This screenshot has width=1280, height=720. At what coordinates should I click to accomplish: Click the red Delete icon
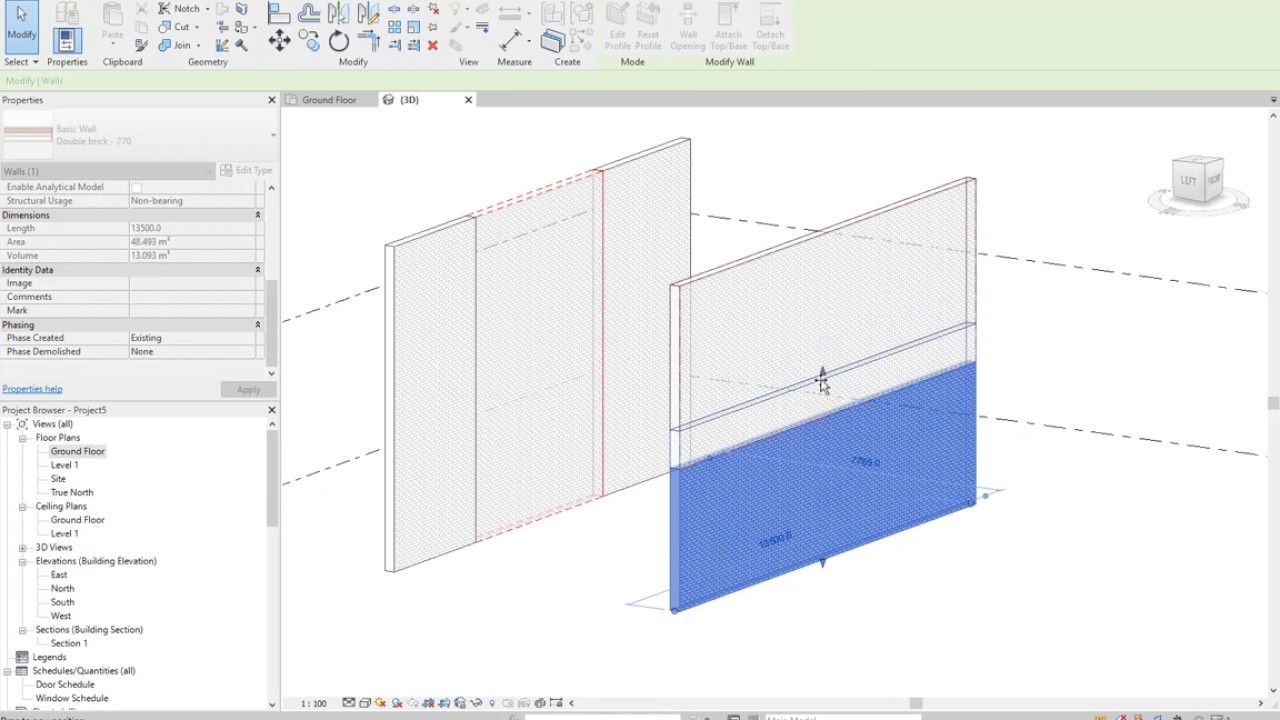tap(432, 45)
